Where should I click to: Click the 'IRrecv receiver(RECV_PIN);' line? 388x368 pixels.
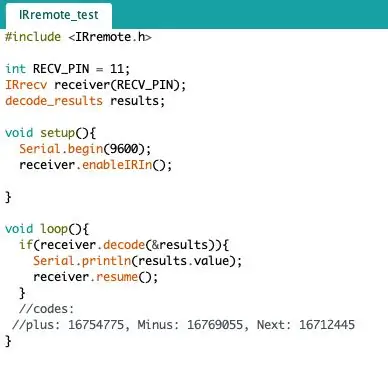pyautogui.click(x=96, y=85)
